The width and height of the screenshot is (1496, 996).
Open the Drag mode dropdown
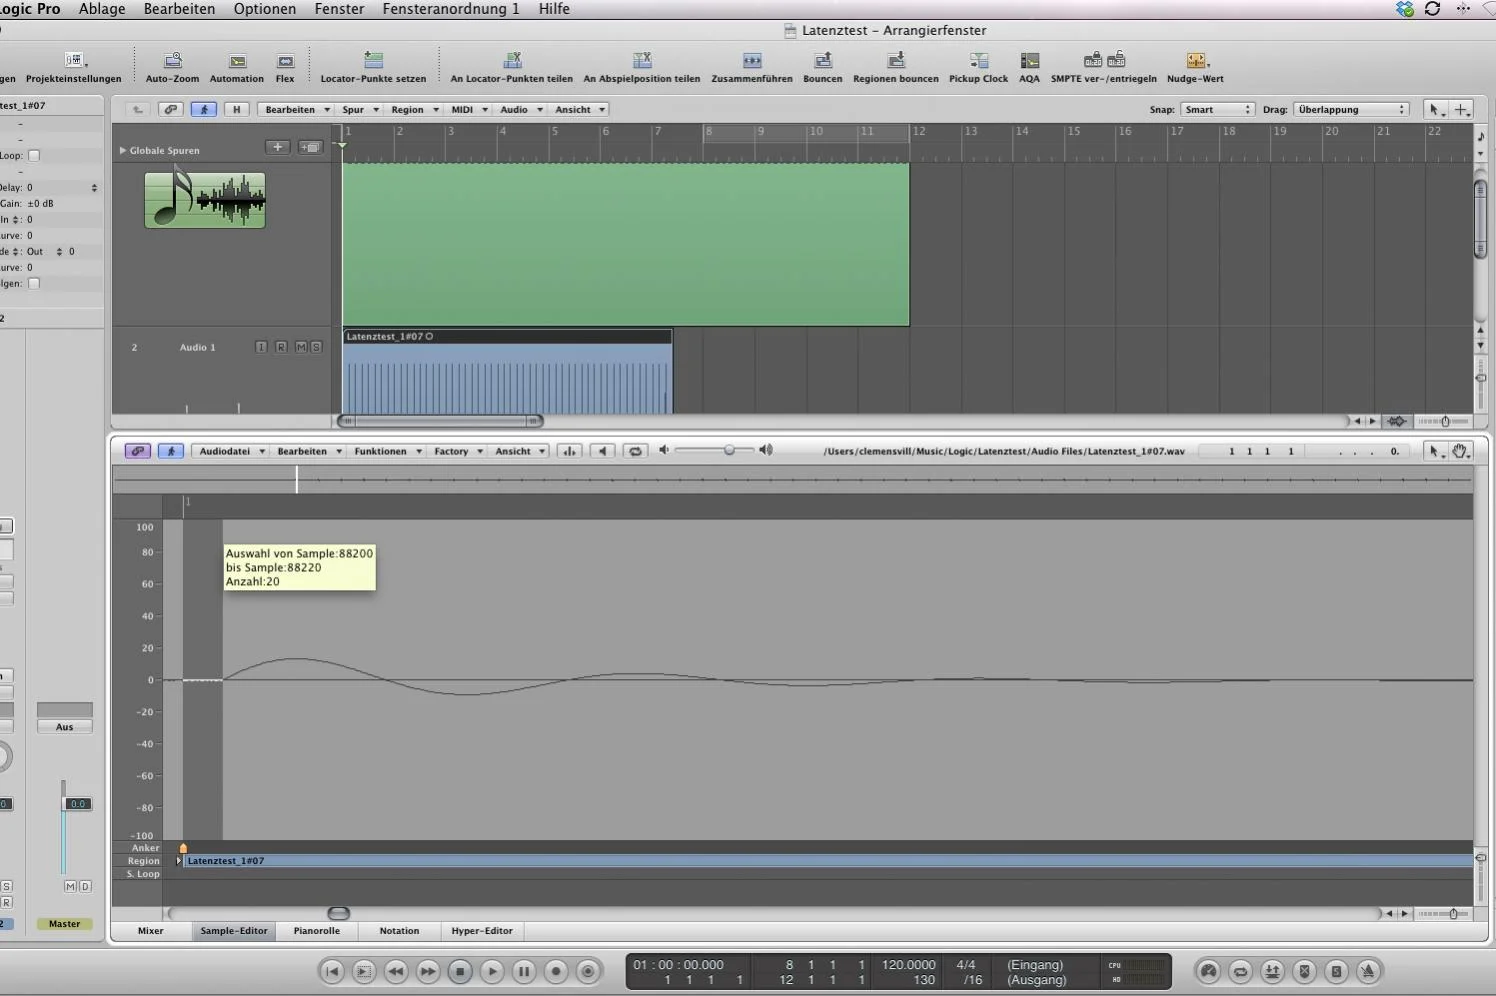point(1351,110)
